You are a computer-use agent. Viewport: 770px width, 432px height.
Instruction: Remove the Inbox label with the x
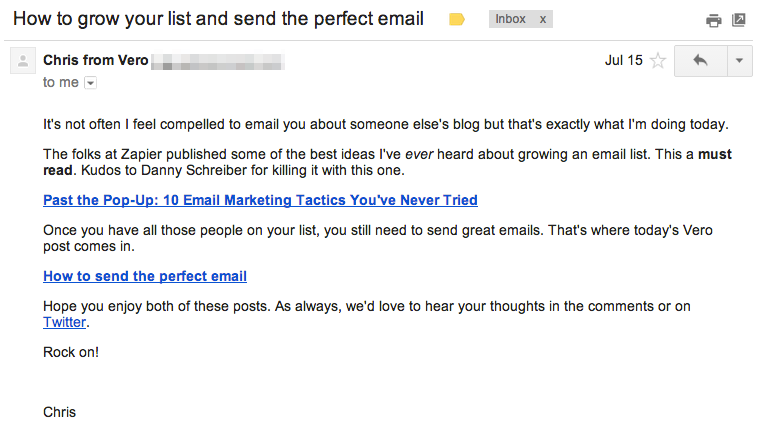(x=543, y=19)
